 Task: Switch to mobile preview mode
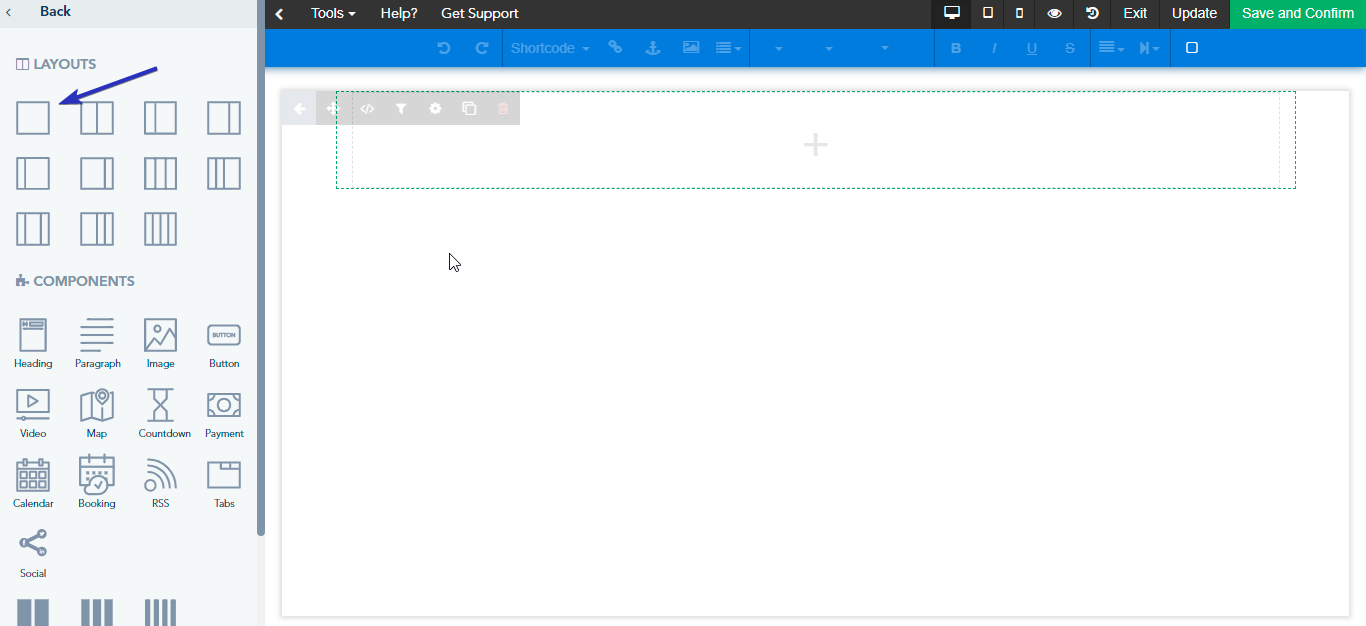click(x=1019, y=14)
